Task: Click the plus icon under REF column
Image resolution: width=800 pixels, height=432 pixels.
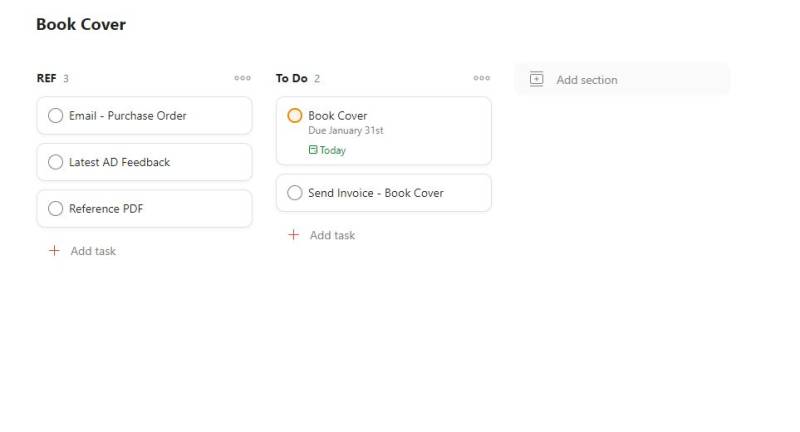Action: point(54,251)
